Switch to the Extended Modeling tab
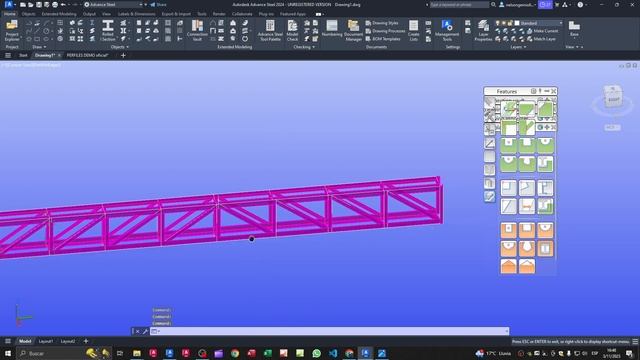This screenshot has width=640, height=360. (59, 14)
